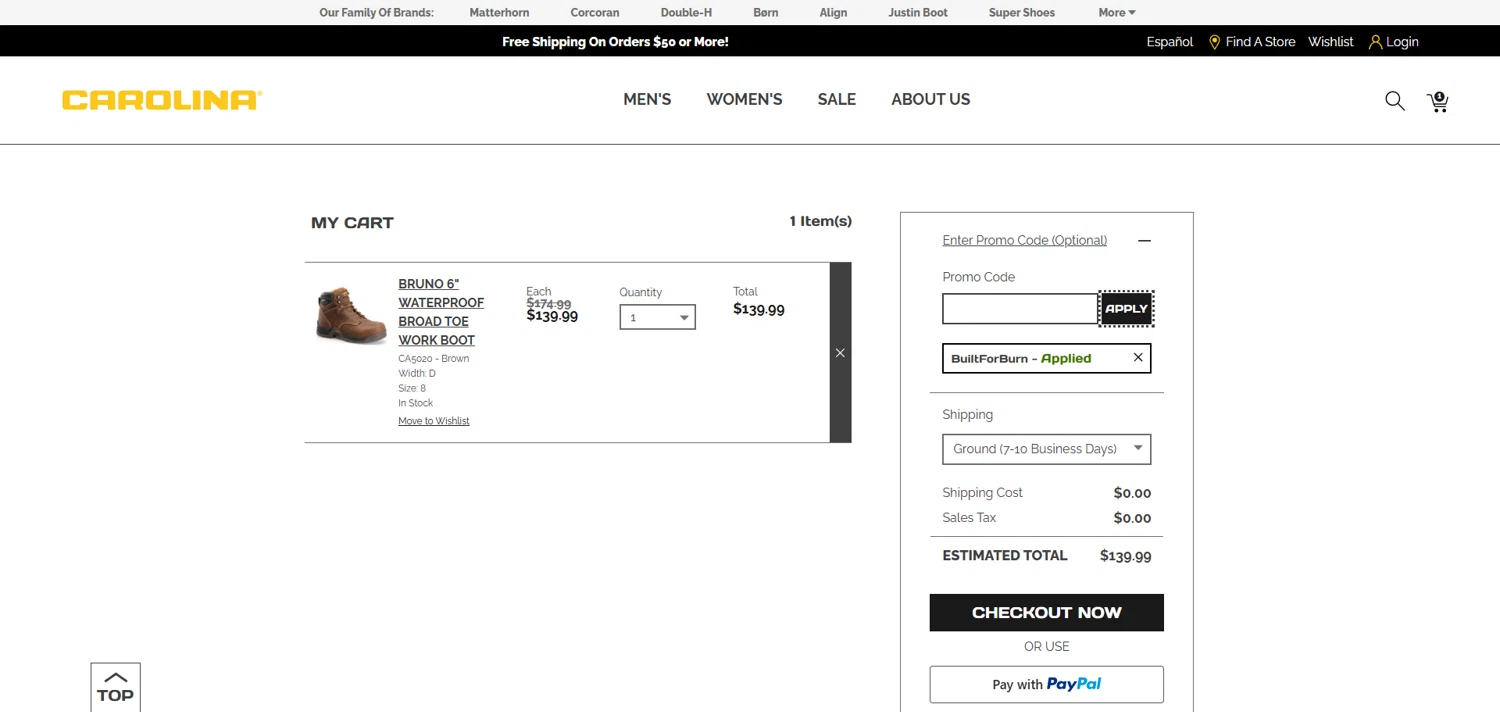Click the APPLY promo button
Image resolution: width=1500 pixels, height=712 pixels.
[1126, 309]
